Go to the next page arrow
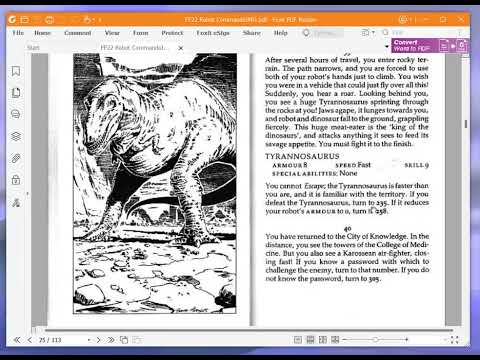 coord(98,340)
